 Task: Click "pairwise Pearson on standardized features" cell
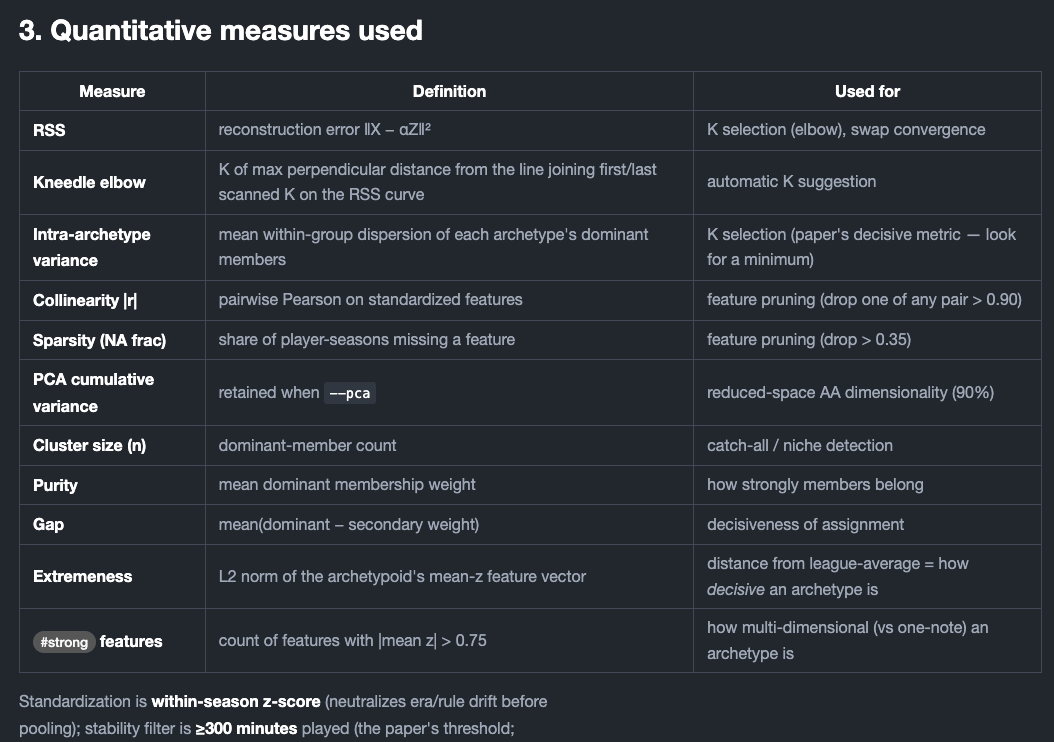pos(449,300)
